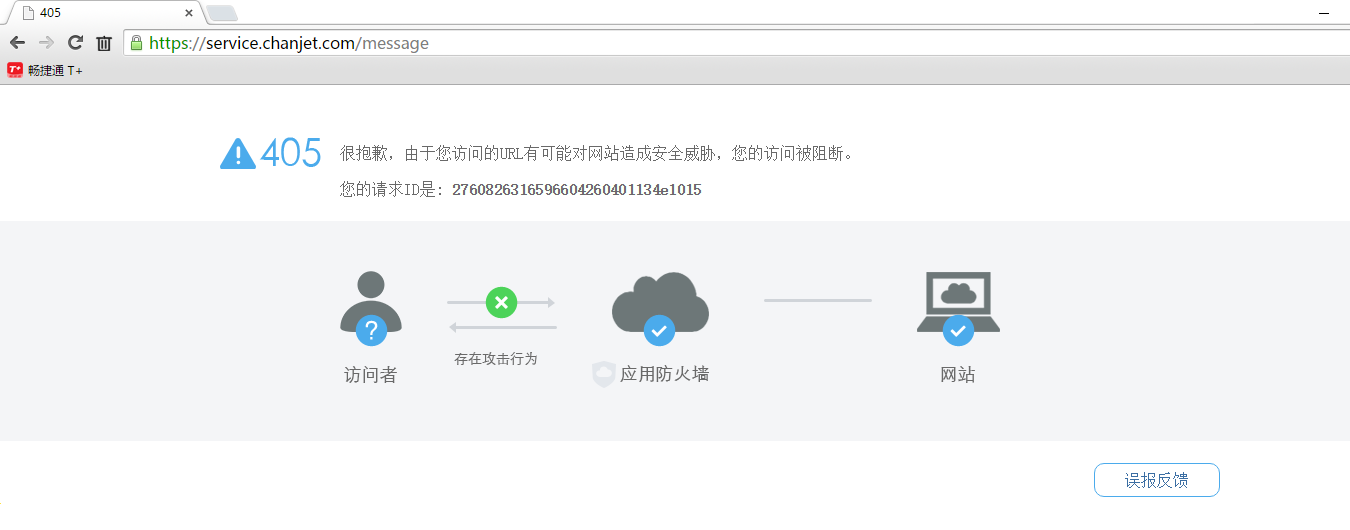Screen dimensions: 1350x530
Task: Focus the address bar showing service.chanjet.com/message
Action: (x=735, y=43)
